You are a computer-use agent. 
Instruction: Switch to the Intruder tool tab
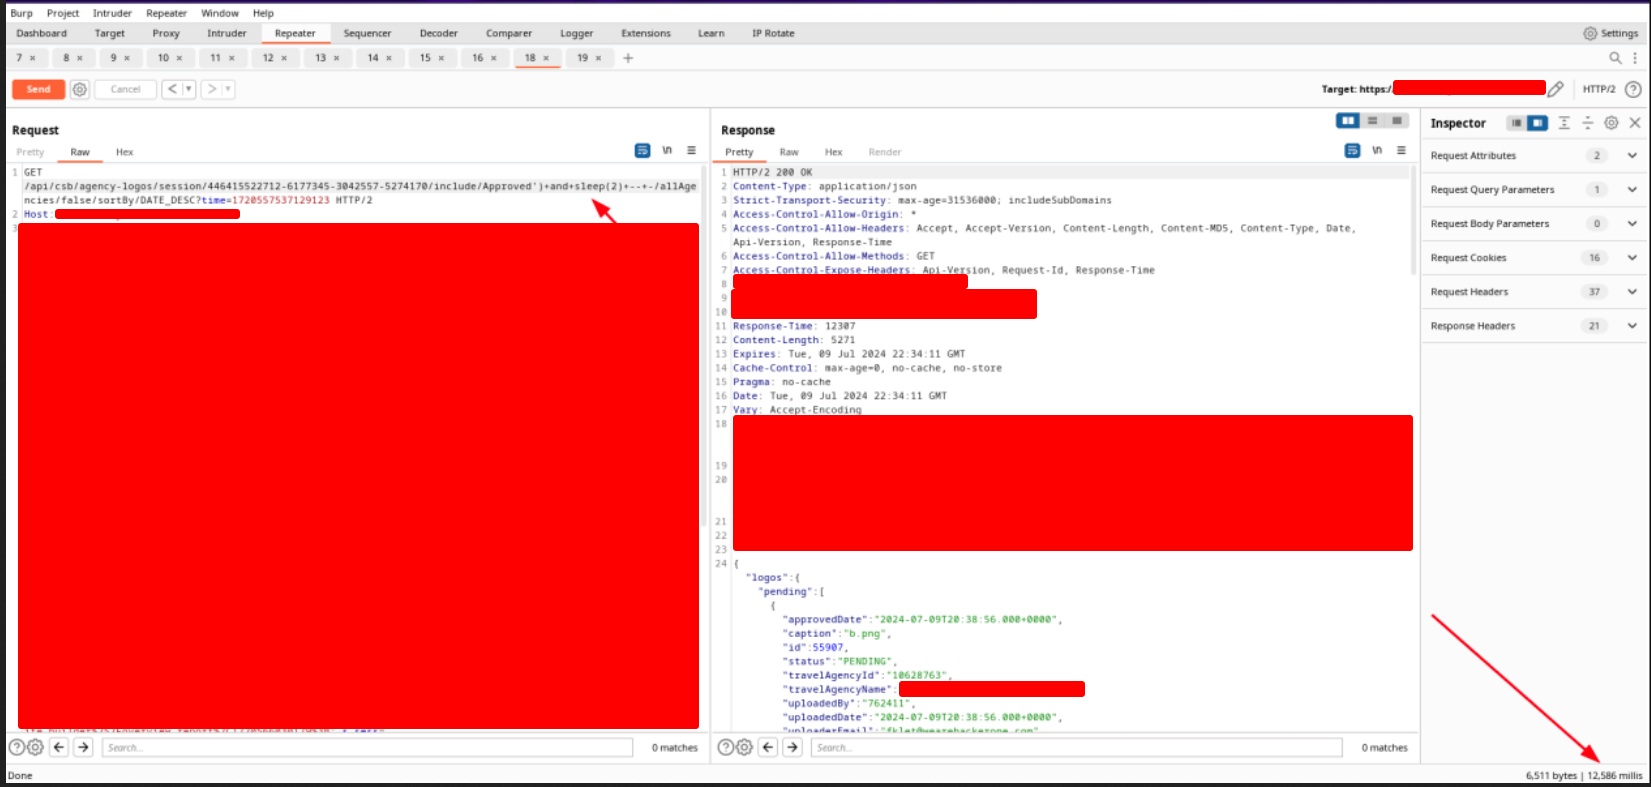tap(226, 33)
